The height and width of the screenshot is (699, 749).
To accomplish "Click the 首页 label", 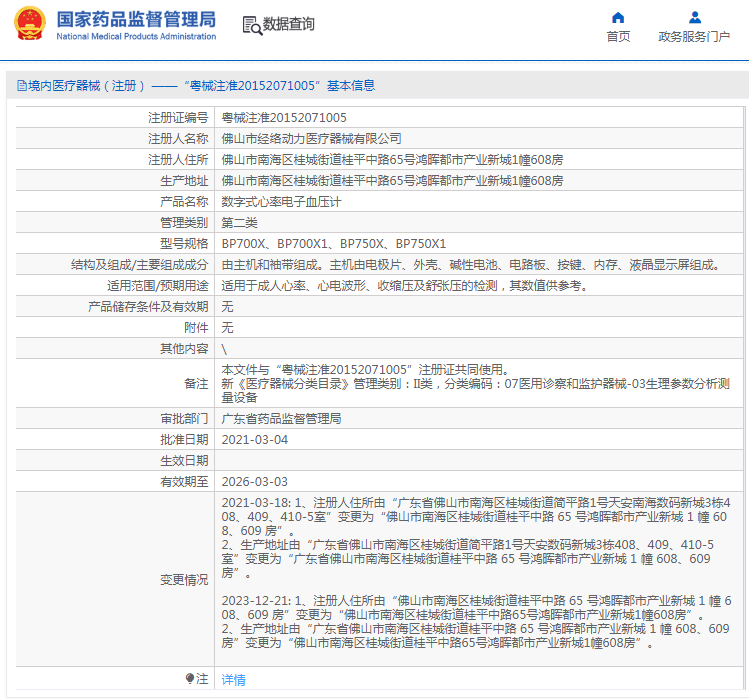I will (x=618, y=36).
